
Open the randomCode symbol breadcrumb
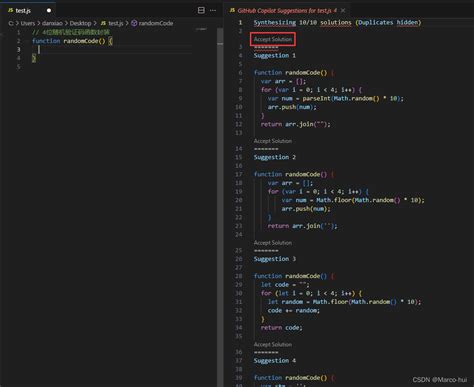156,23
